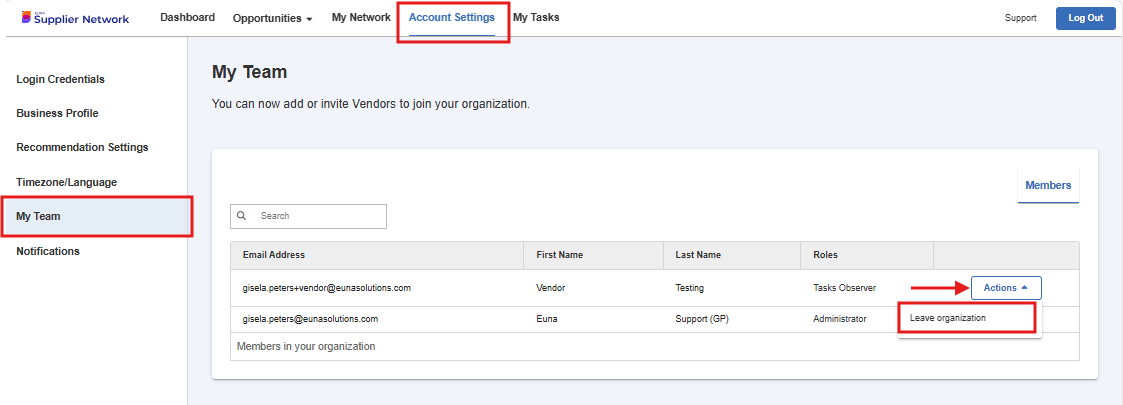1123x405 pixels.
Task: Click the Administrator role cell
Action: [839, 319]
